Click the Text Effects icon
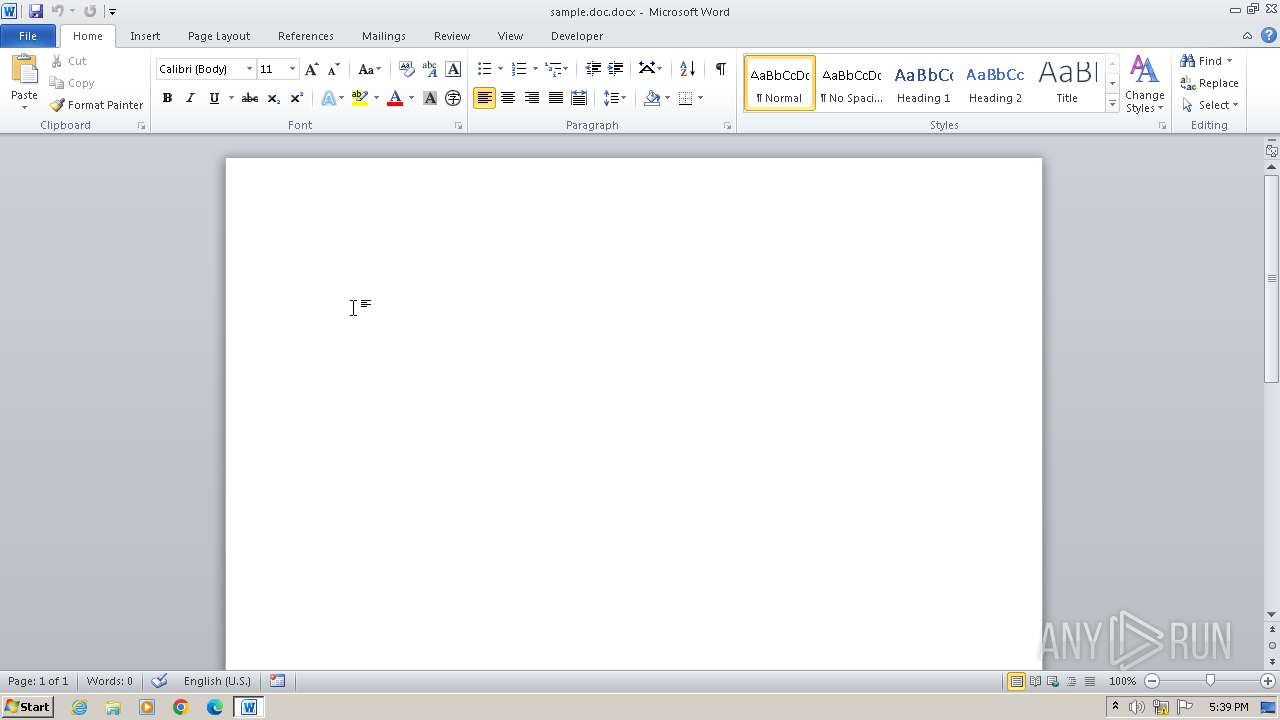 328,98
